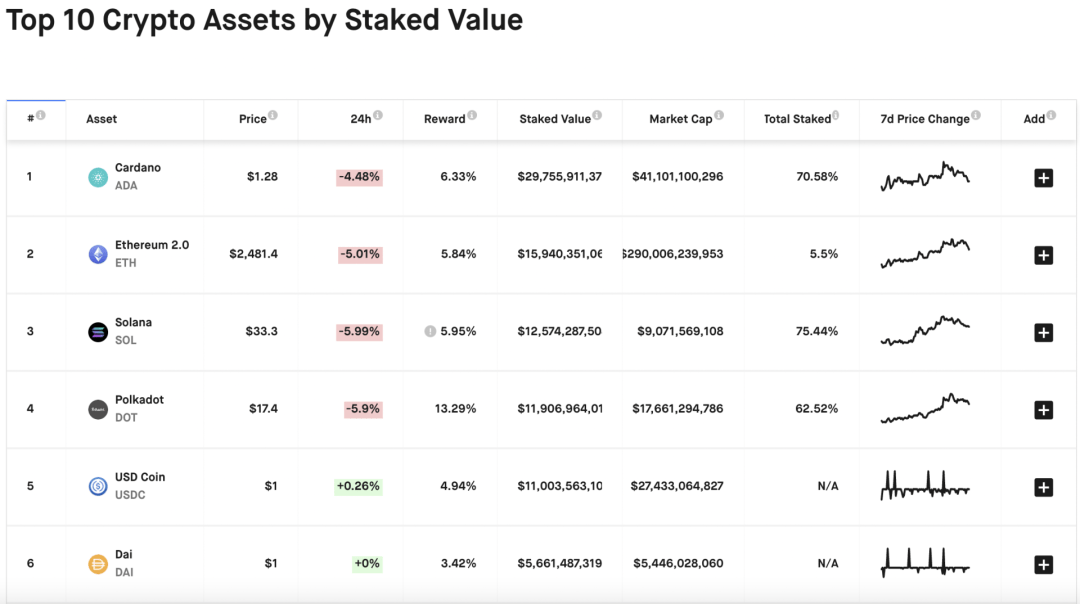Click the info icon beside Total Staked
This screenshot has width=1080, height=604.
coord(836,116)
